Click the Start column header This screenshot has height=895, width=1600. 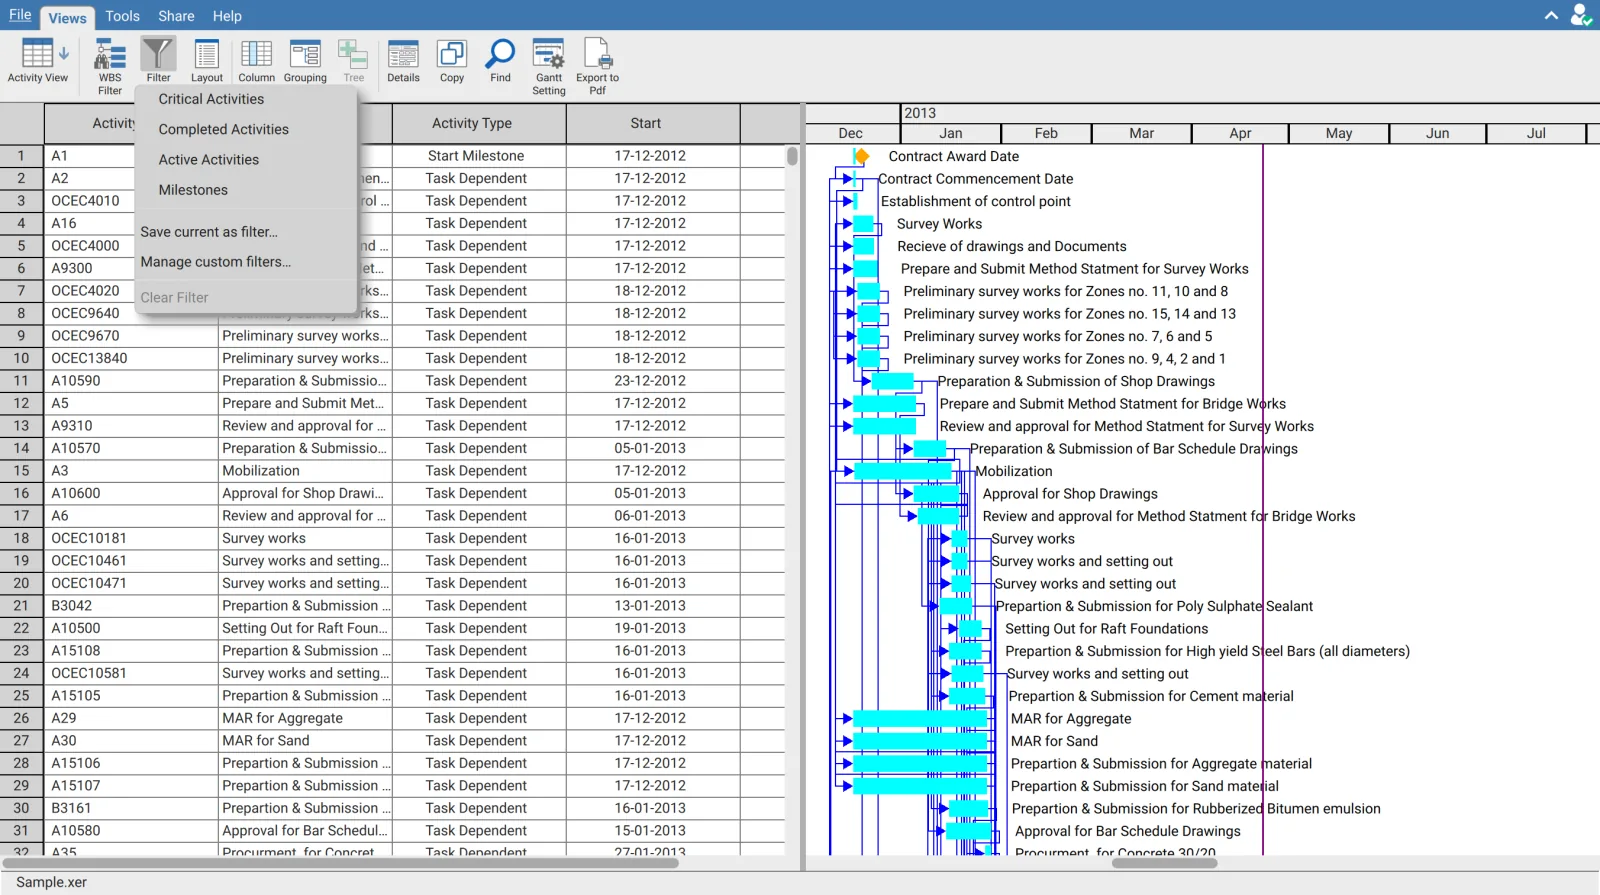point(653,123)
